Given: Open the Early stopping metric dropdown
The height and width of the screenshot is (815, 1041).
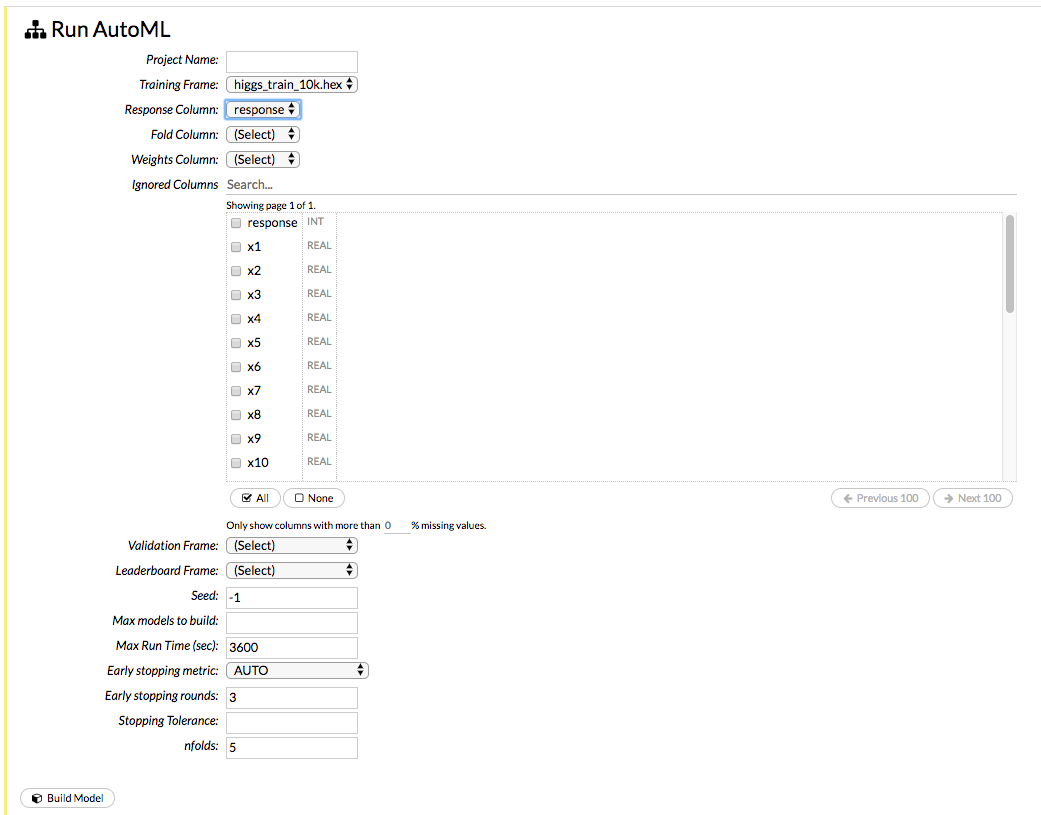Looking at the screenshot, I should tap(296, 670).
